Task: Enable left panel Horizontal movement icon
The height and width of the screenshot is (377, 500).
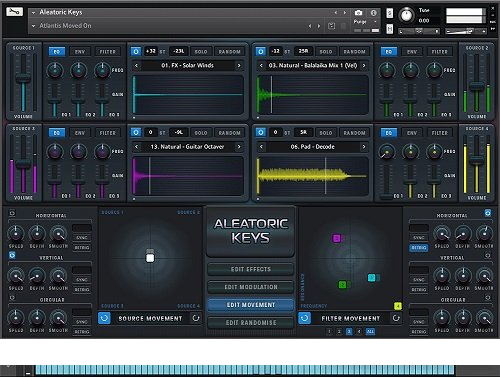Action: click(12, 213)
